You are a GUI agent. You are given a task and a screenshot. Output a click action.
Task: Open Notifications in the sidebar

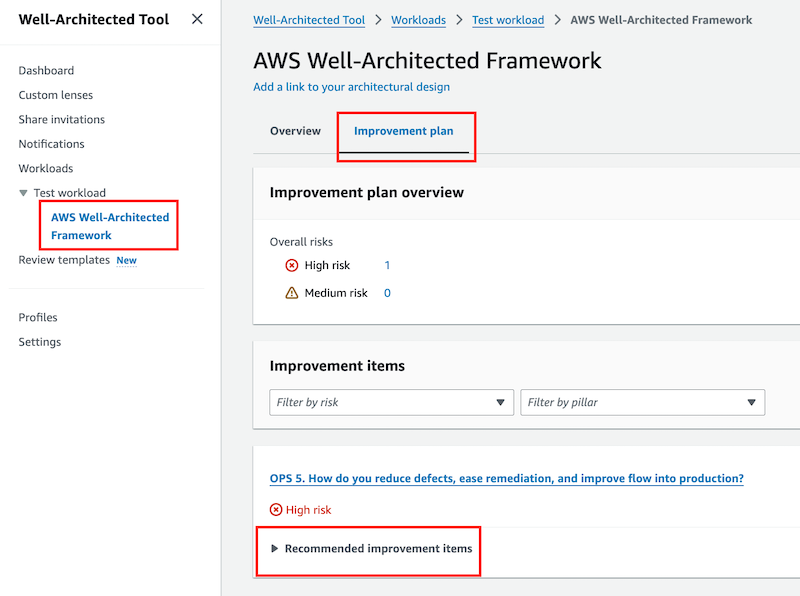[x=52, y=144]
